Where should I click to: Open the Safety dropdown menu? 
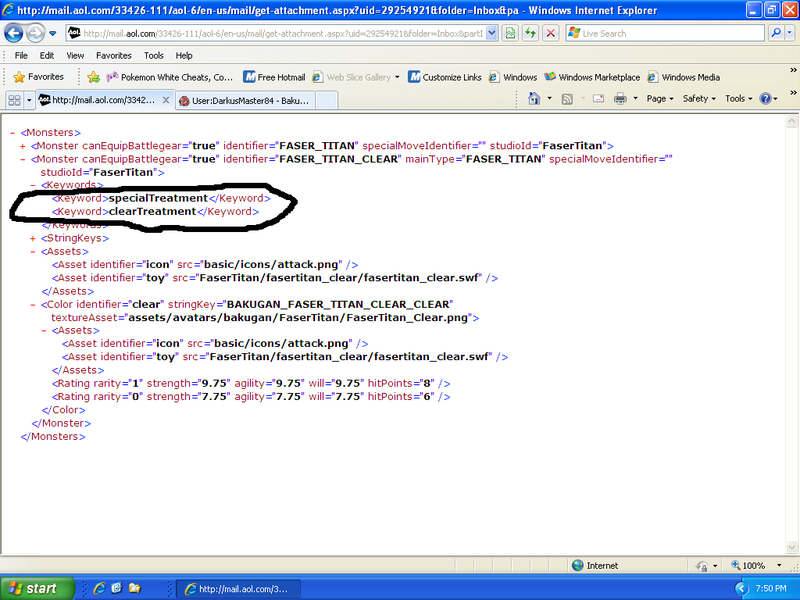click(x=699, y=99)
